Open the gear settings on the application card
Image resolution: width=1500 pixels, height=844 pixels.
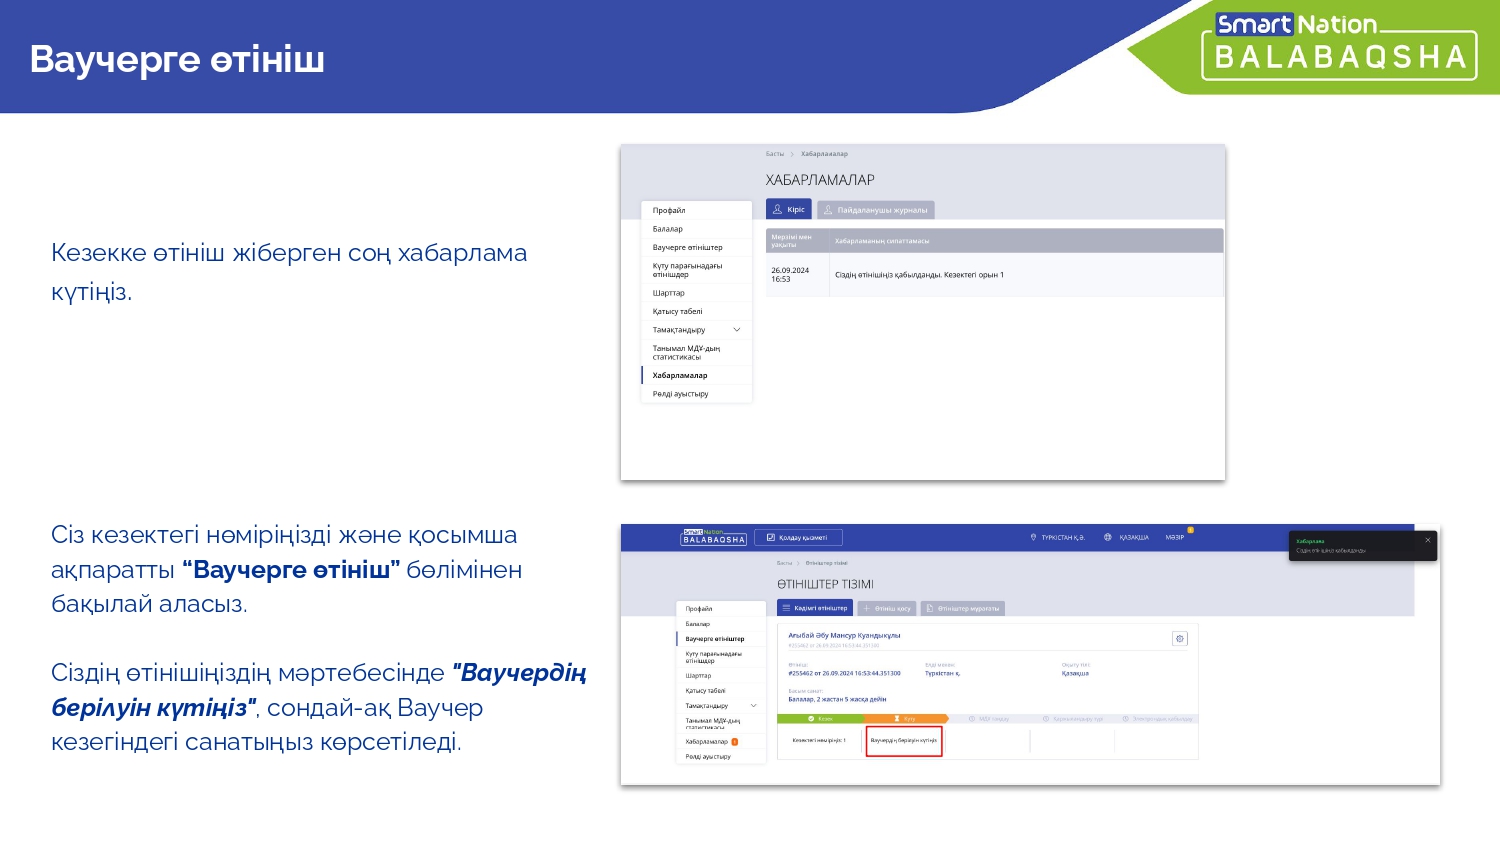[1179, 639]
